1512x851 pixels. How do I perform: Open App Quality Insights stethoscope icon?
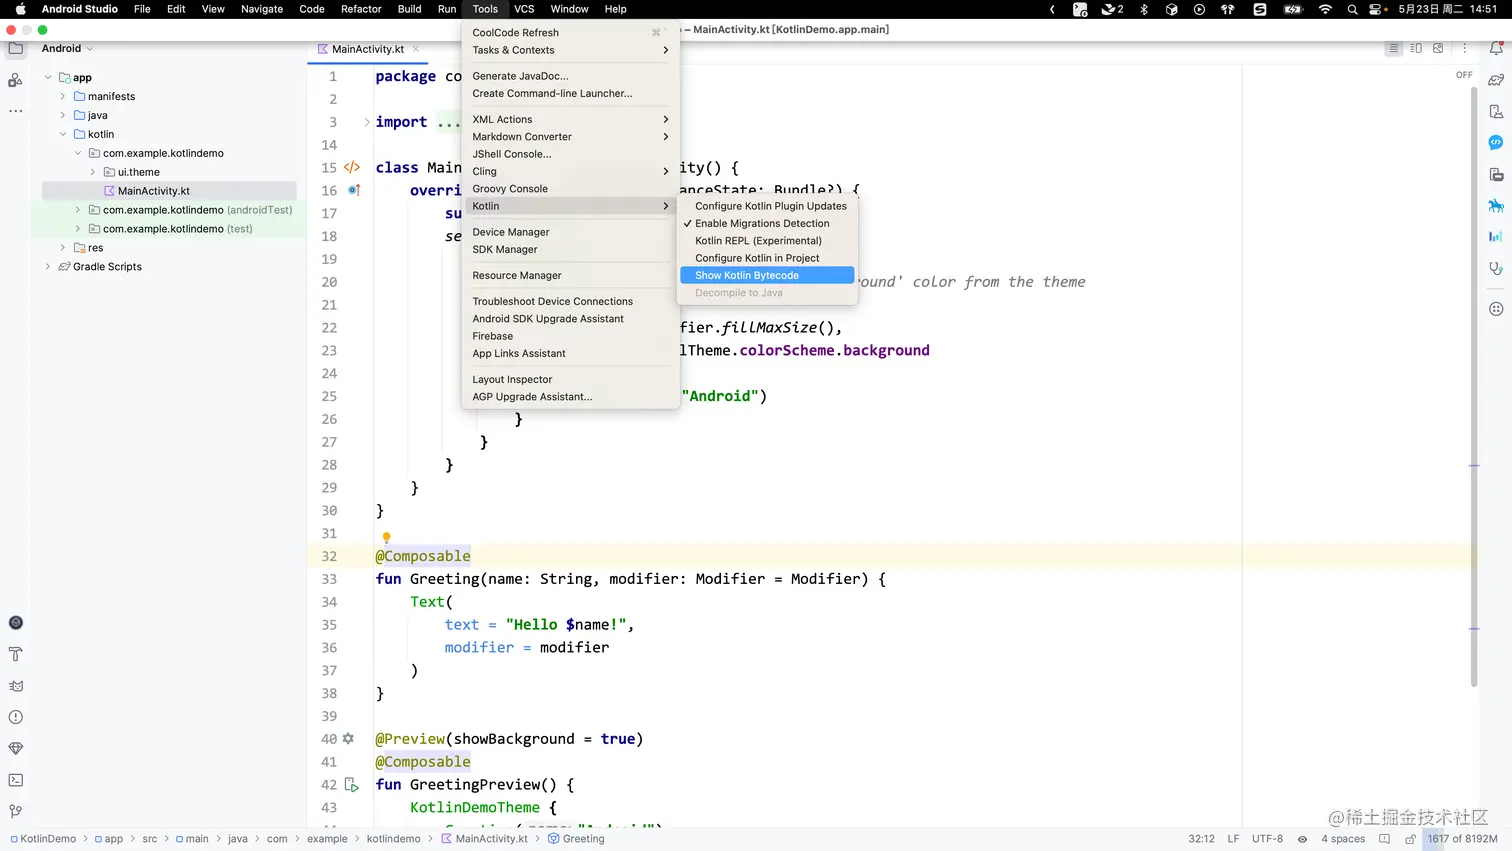[1496, 268]
